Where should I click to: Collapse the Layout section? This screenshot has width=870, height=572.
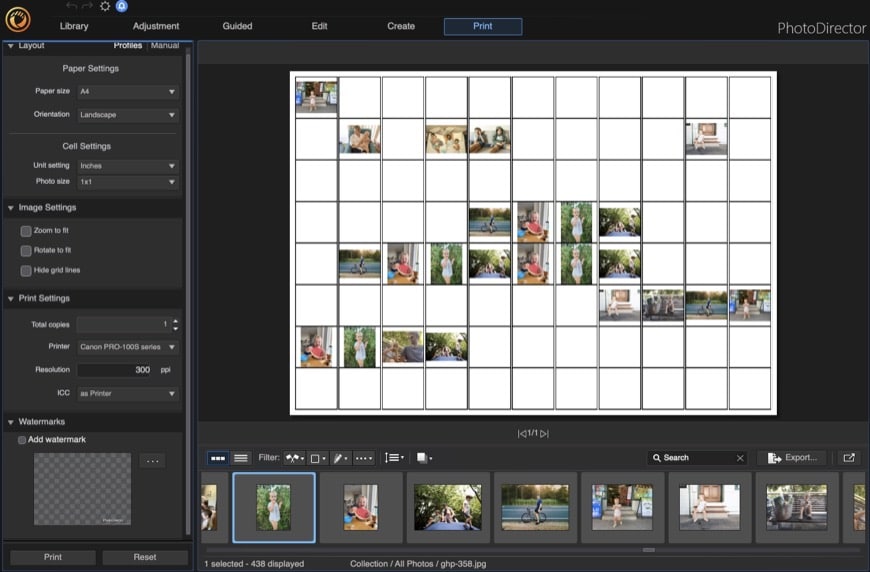11,46
